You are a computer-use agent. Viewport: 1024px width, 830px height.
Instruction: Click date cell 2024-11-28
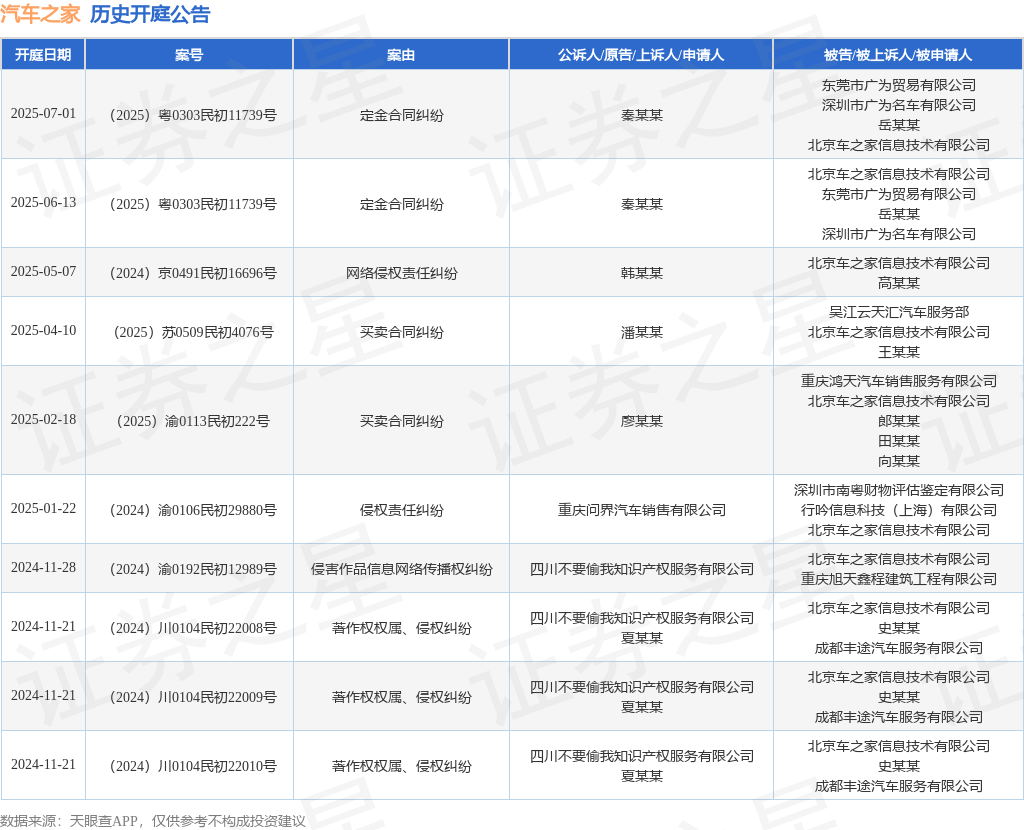(x=43, y=567)
